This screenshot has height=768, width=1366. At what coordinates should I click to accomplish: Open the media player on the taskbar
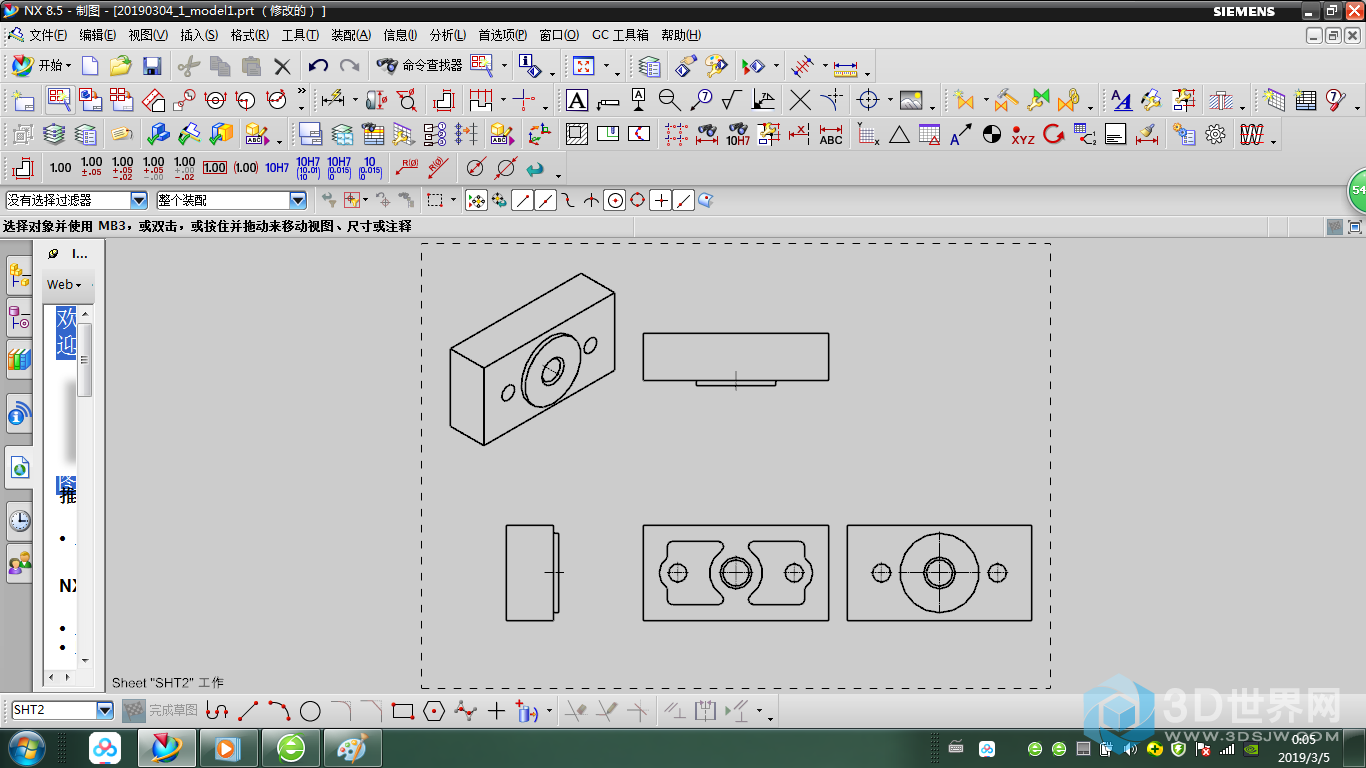(229, 748)
